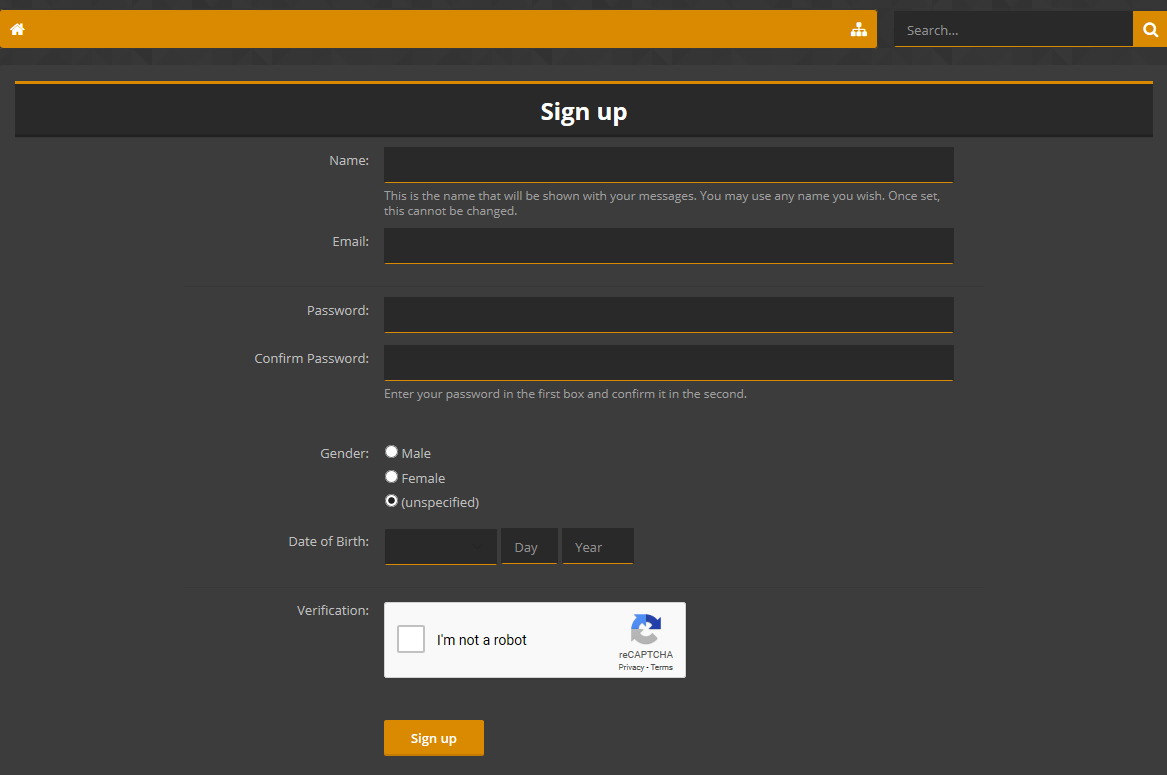This screenshot has width=1167, height=775.
Task: Click the home icon in top bar
Action: pos(17,30)
